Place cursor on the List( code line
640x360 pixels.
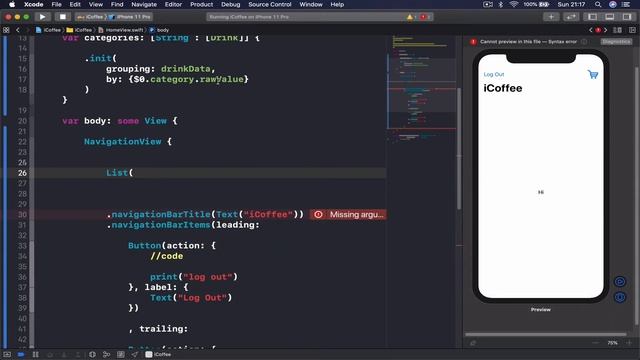pyautogui.click(x=120, y=173)
